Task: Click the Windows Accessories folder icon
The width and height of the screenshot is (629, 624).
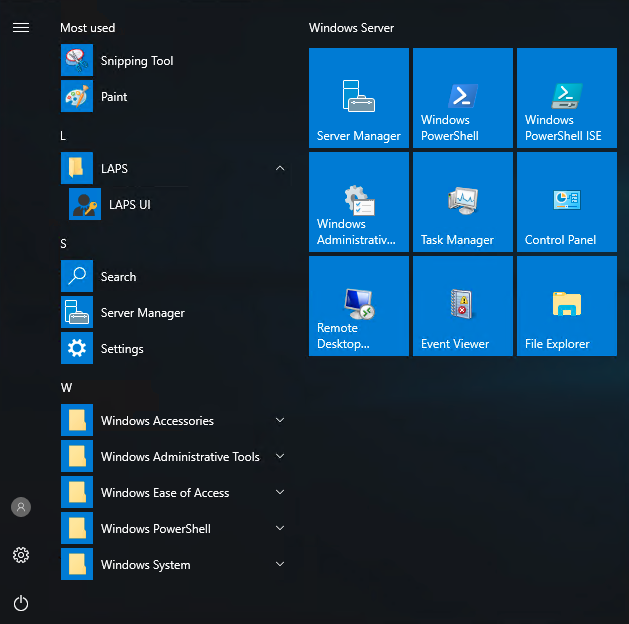Action: [x=77, y=420]
